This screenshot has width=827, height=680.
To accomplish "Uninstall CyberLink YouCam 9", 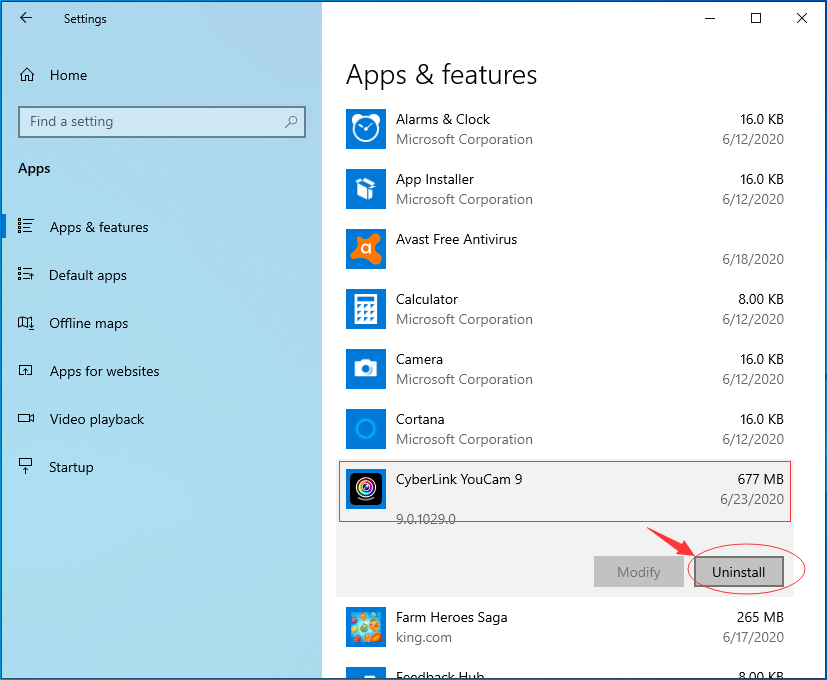I will click(738, 572).
